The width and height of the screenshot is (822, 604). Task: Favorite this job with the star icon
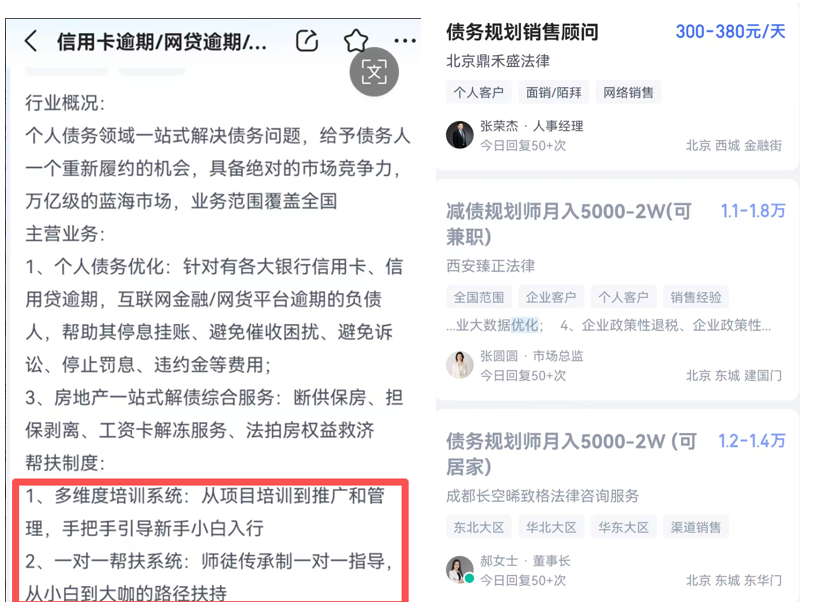(x=356, y=41)
